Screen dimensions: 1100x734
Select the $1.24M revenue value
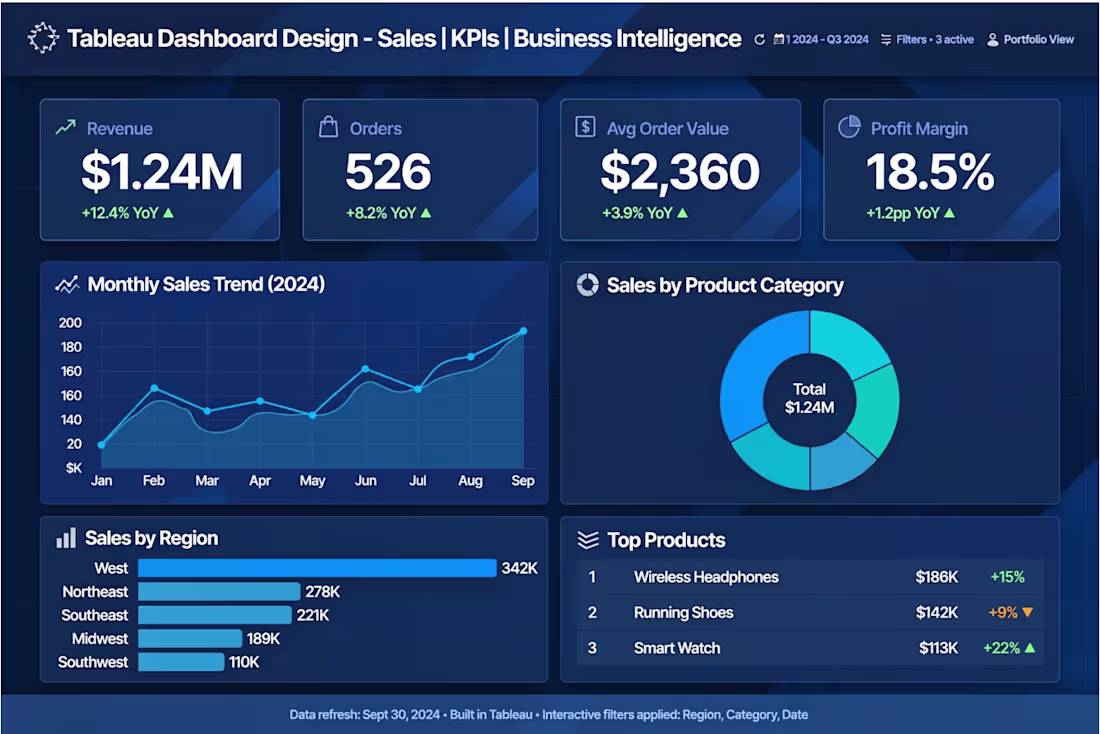click(162, 172)
